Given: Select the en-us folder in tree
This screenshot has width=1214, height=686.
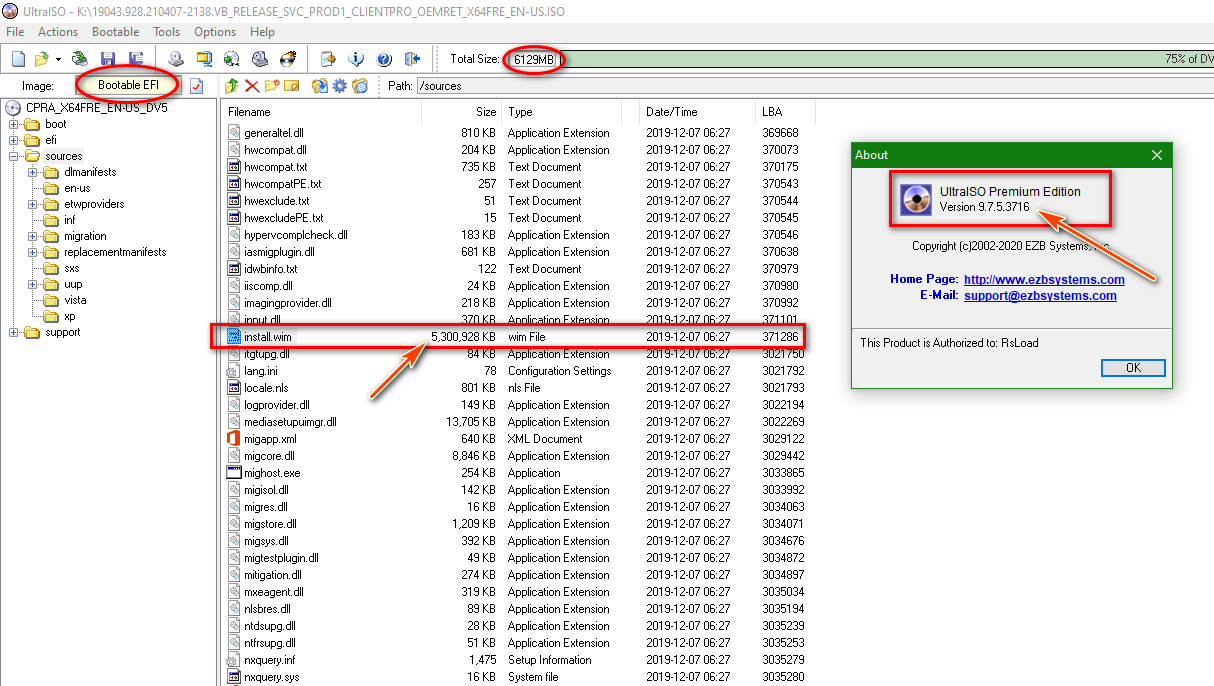Looking at the screenshot, I should pos(77,188).
